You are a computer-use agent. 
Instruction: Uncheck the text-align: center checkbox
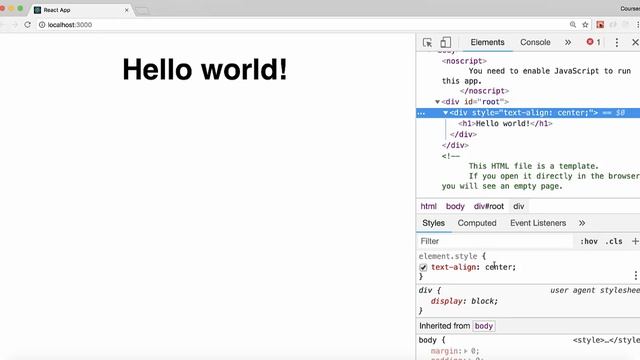click(423, 268)
